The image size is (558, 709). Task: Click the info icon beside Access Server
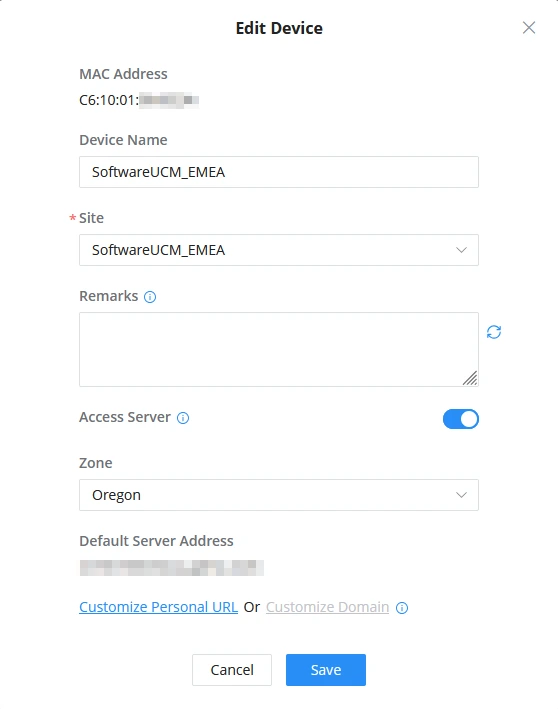coord(183,418)
